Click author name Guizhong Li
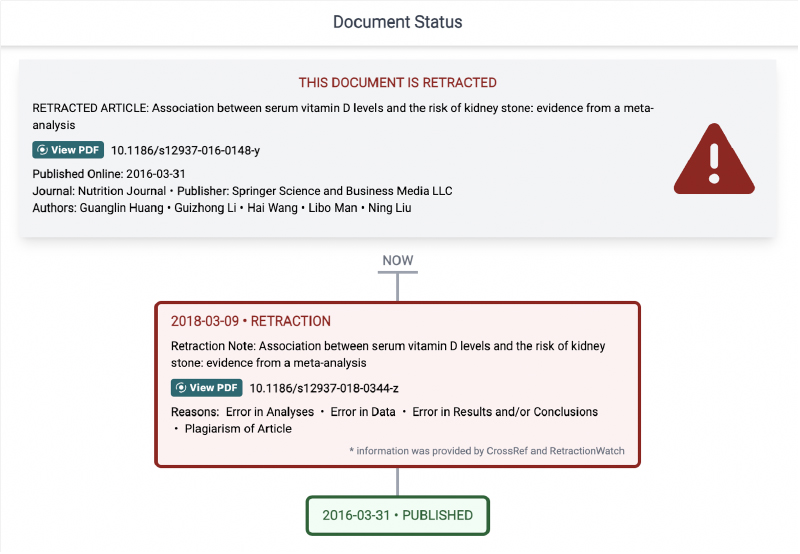 click(x=205, y=208)
